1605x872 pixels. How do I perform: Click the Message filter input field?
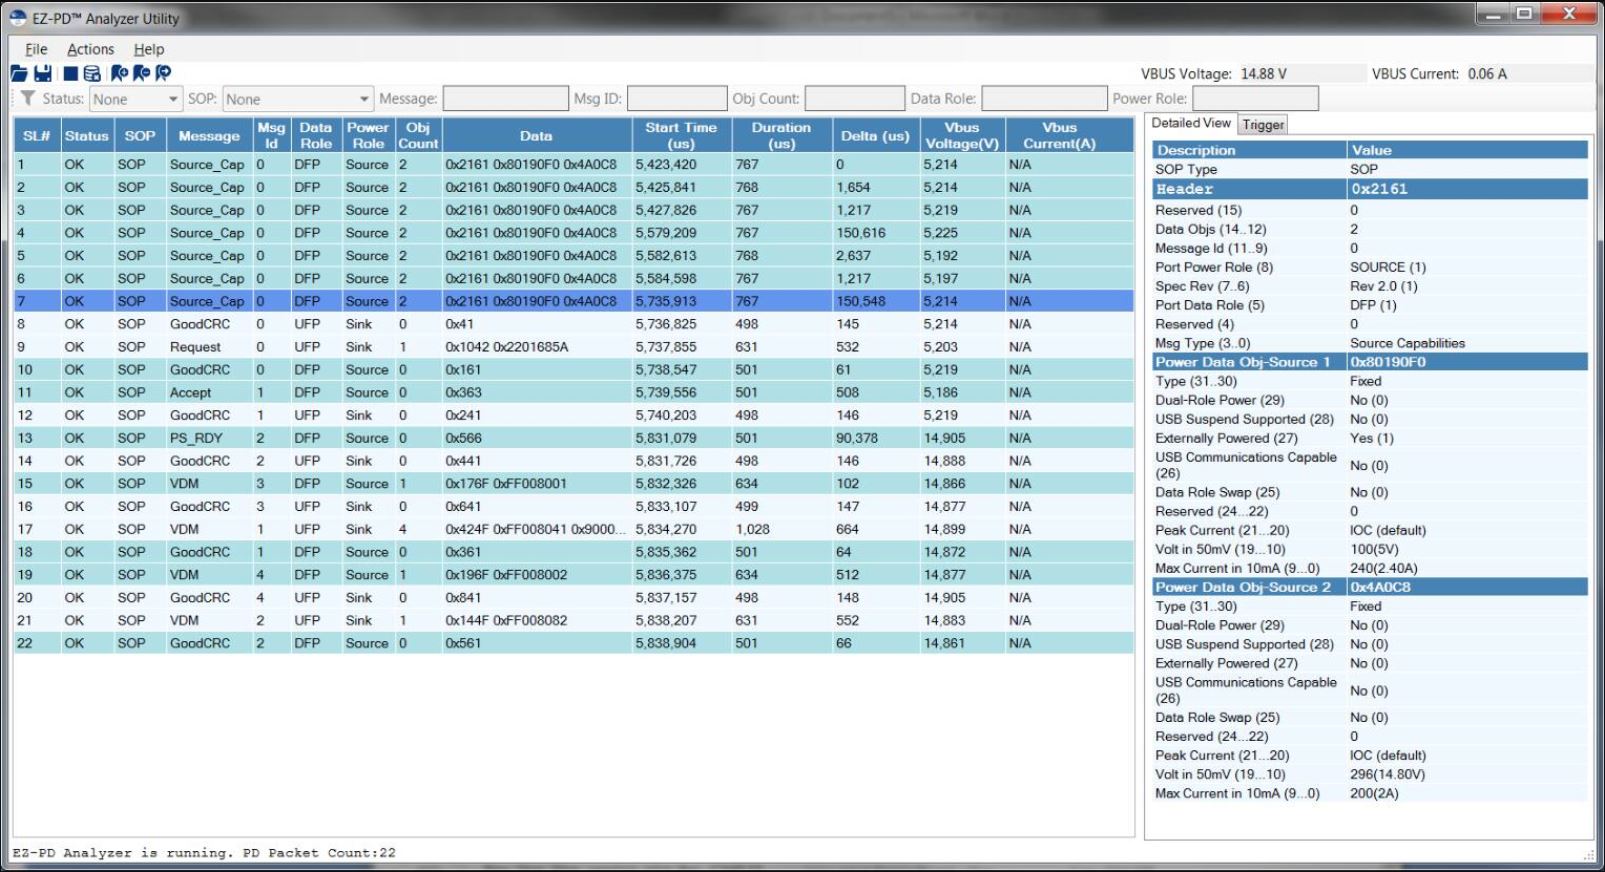click(505, 98)
